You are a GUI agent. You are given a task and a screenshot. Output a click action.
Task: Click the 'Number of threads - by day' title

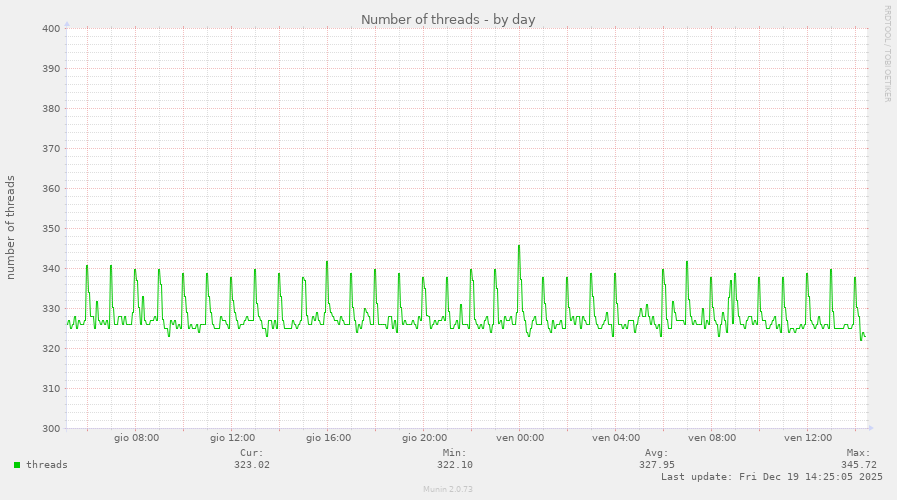pyautogui.click(x=448, y=19)
